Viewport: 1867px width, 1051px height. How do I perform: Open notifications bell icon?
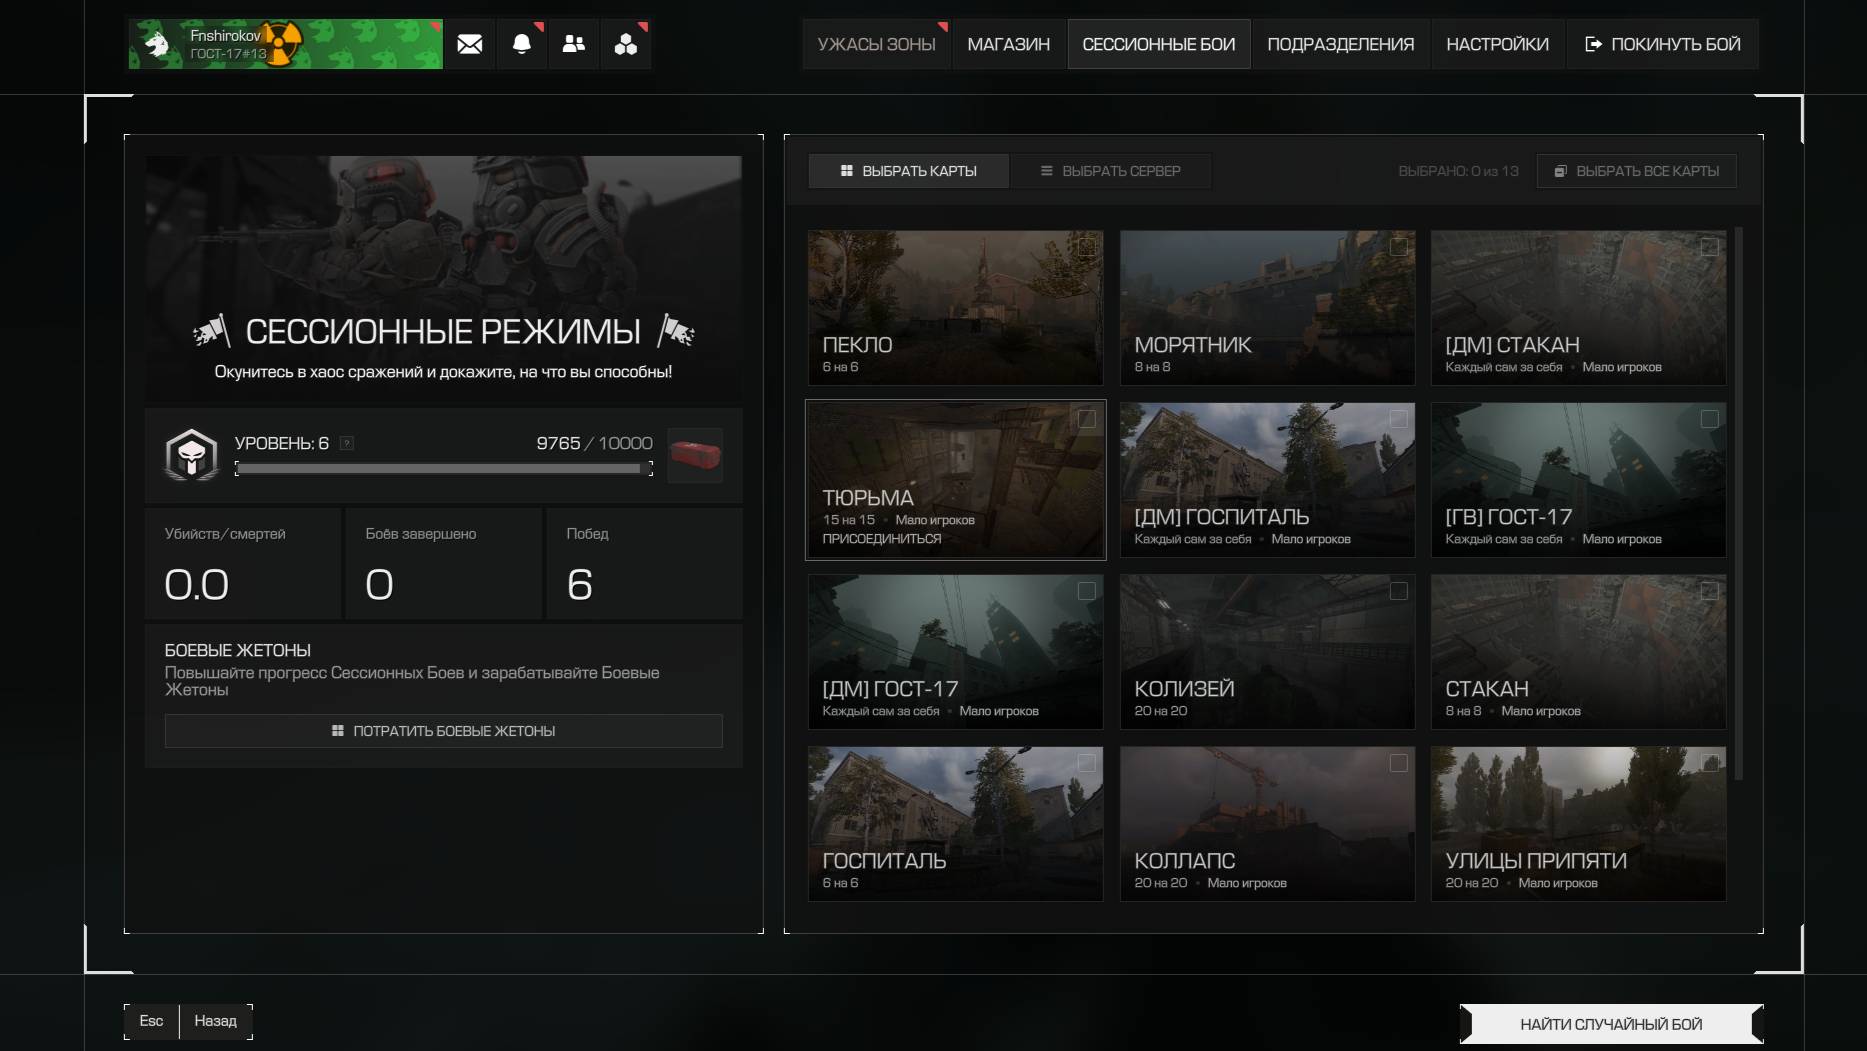[x=521, y=44]
